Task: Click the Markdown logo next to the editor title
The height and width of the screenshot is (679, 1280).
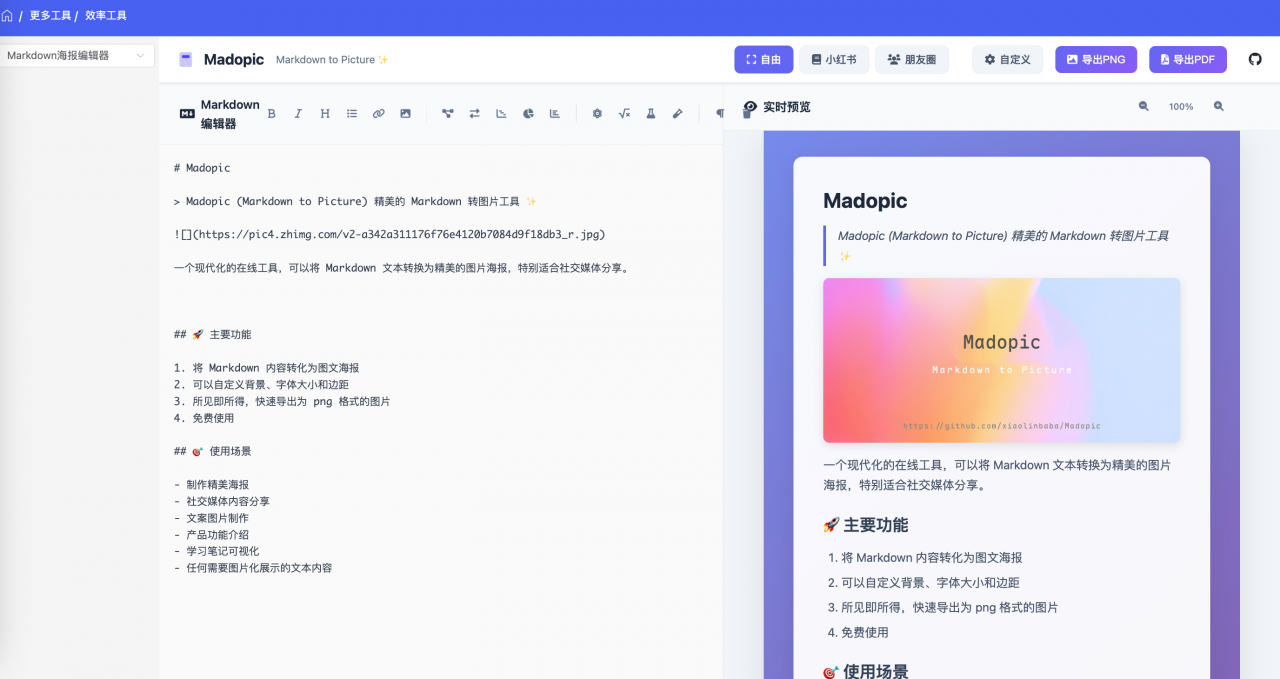Action: 187,114
